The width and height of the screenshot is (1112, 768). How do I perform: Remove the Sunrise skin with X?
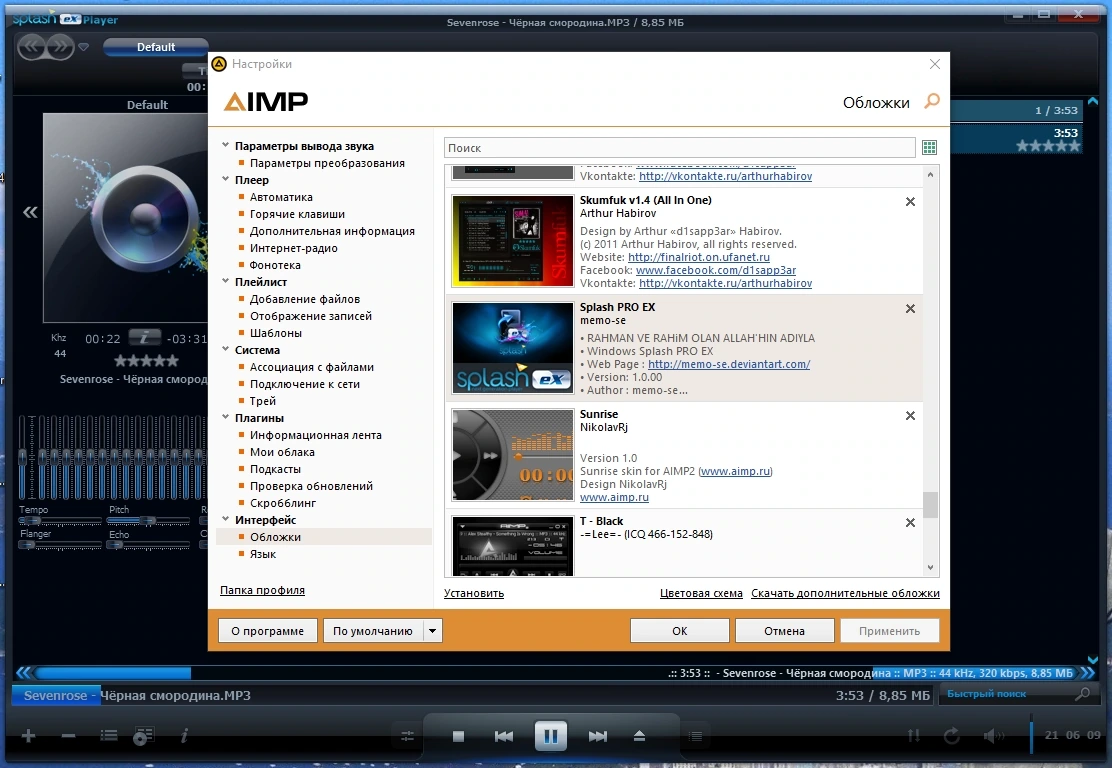pyautogui.click(x=911, y=416)
